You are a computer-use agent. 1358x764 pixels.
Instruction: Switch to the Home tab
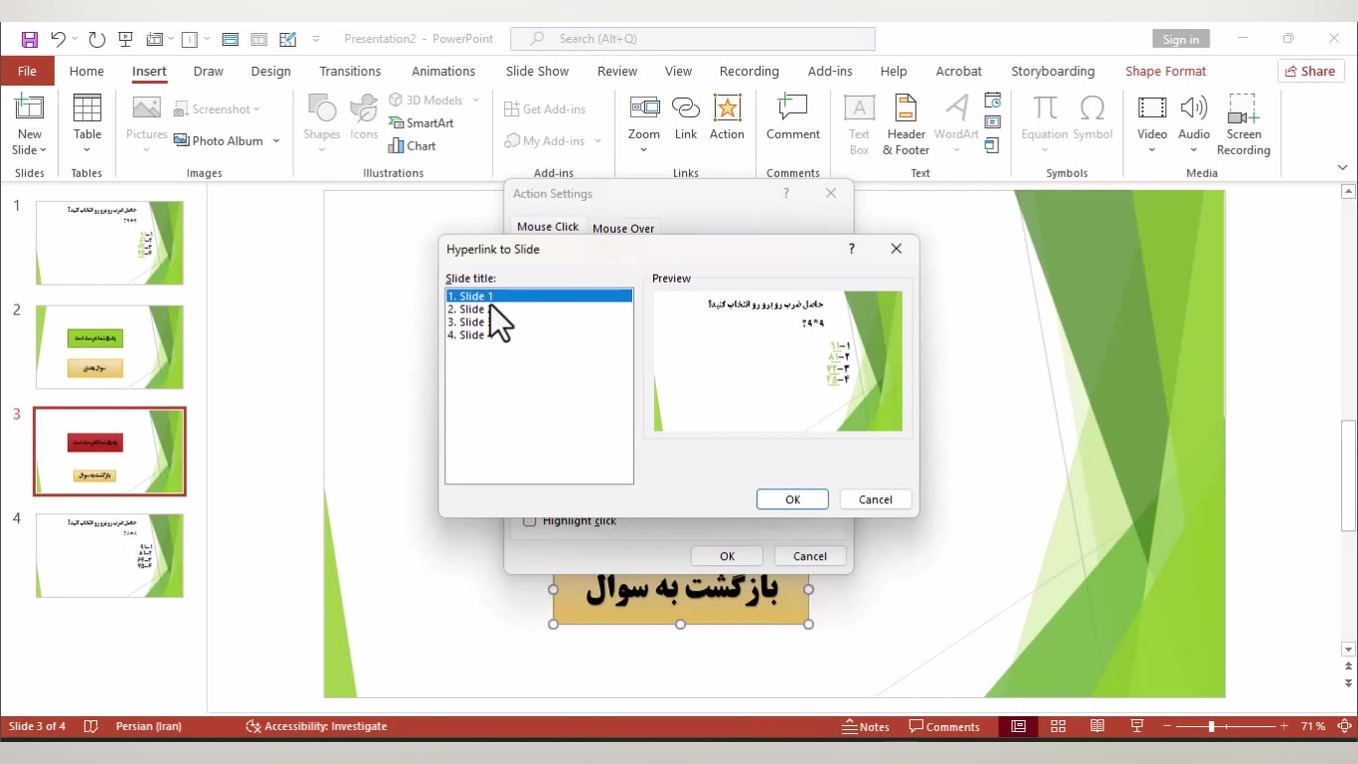click(87, 71)
